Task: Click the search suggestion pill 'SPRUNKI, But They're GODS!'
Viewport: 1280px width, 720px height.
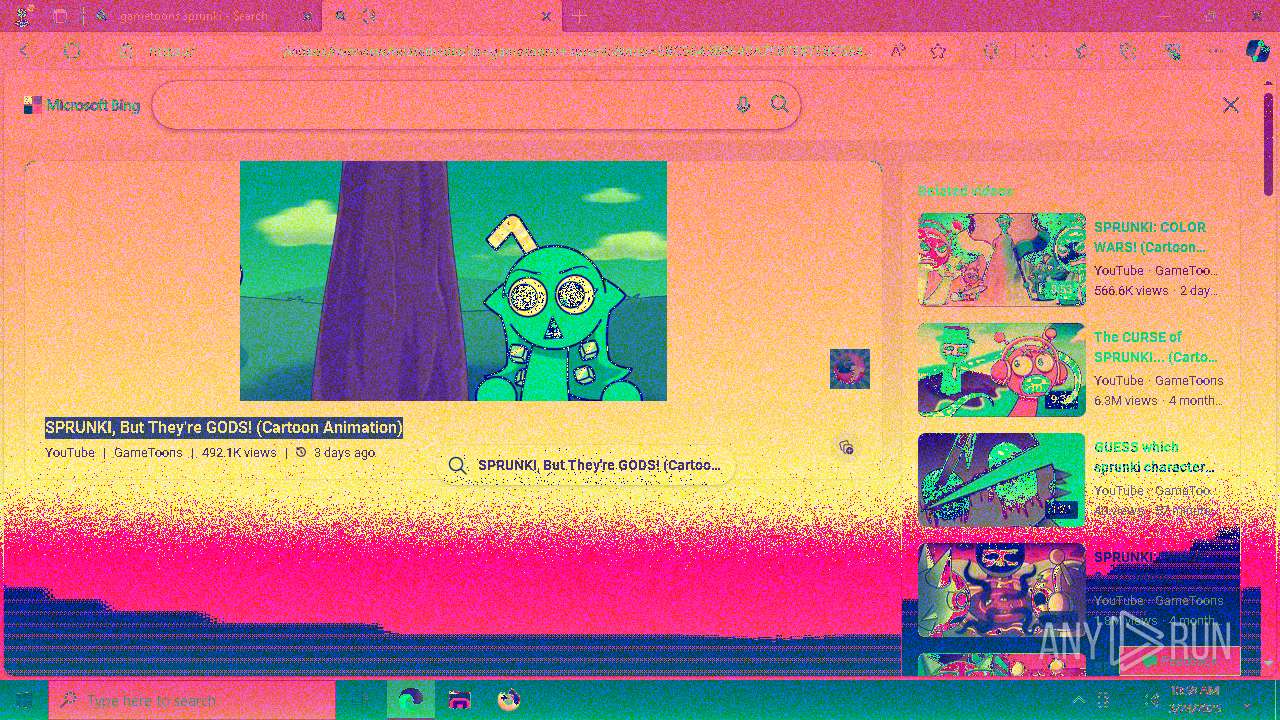Action: 586,465
